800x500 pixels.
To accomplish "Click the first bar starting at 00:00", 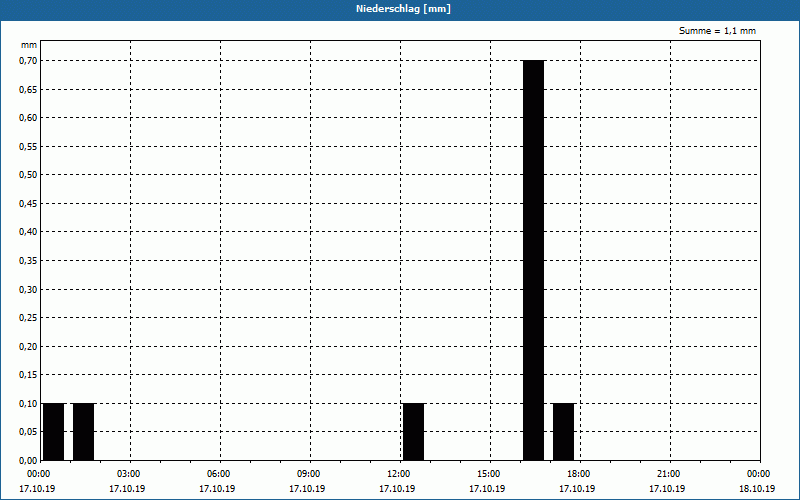I will tap(54, 432).
